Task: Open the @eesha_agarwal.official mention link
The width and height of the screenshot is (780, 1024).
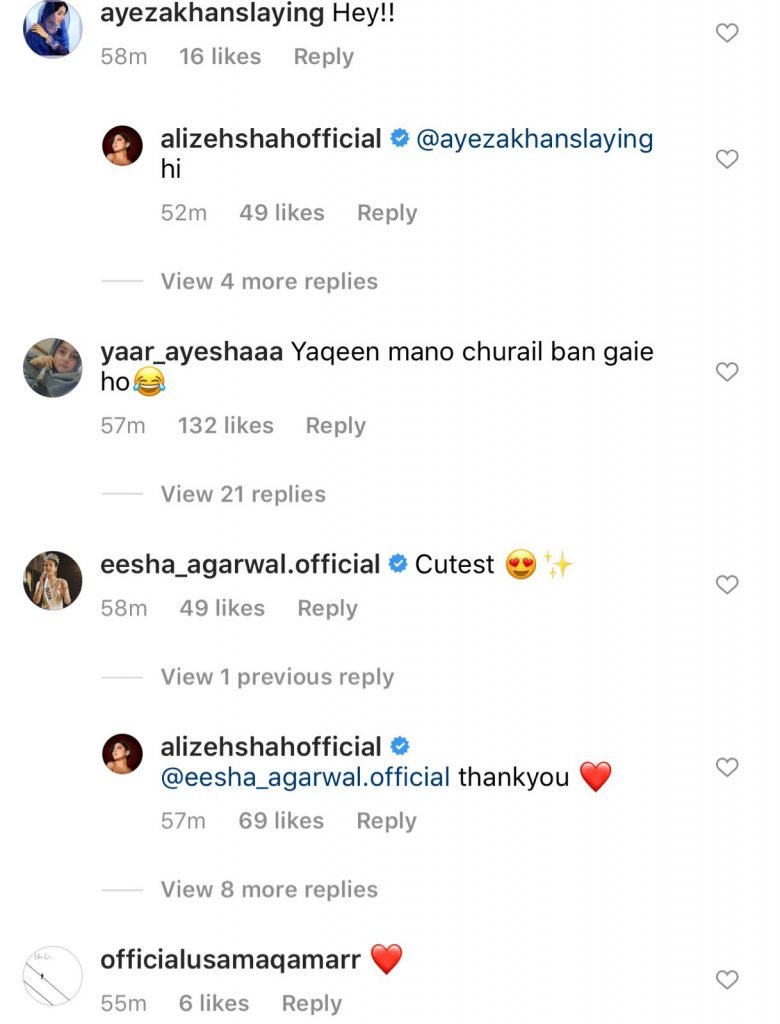Action: [x=305, y=777]
